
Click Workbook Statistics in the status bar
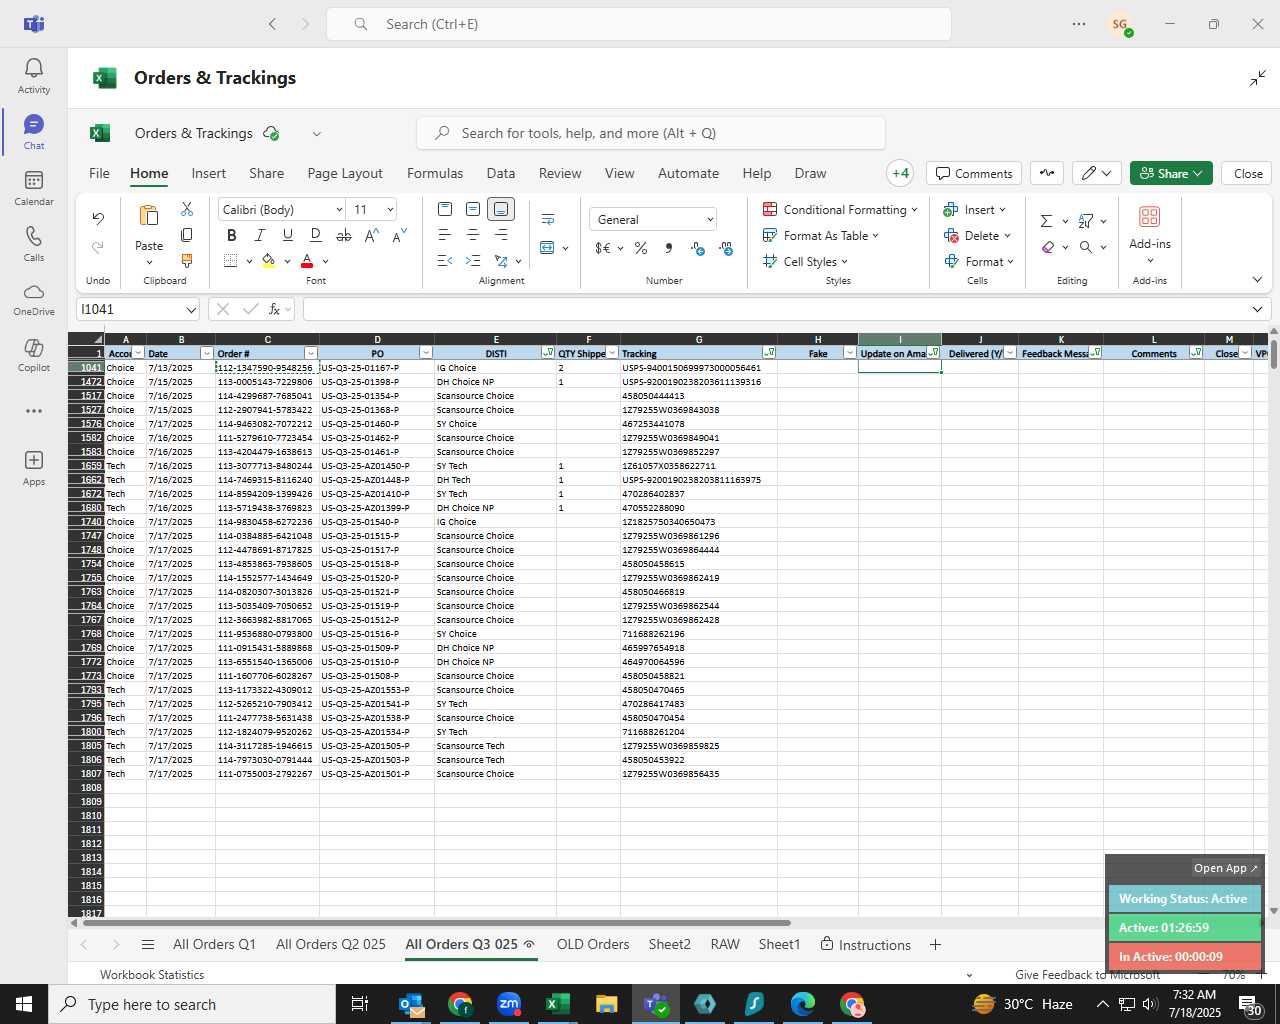(152, 974)
